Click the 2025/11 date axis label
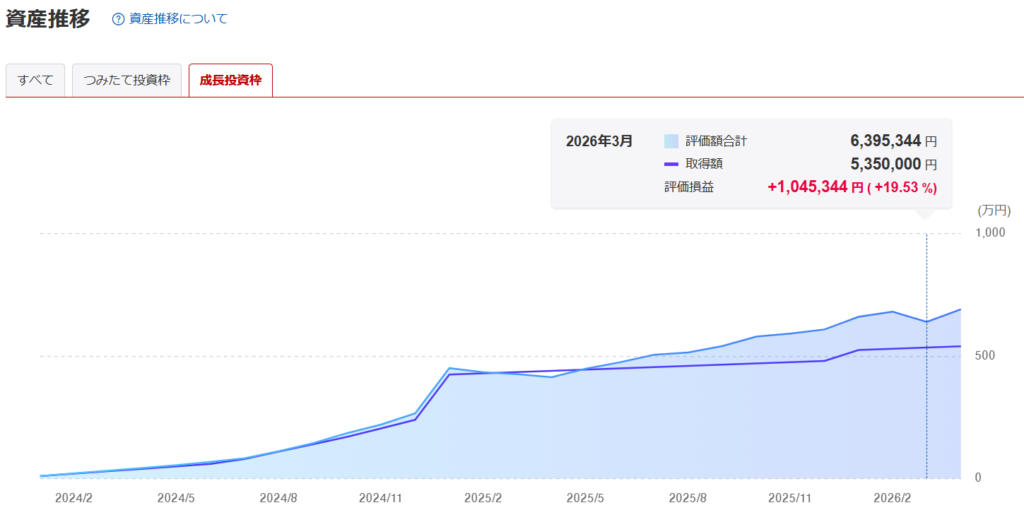 click(791, 497)
